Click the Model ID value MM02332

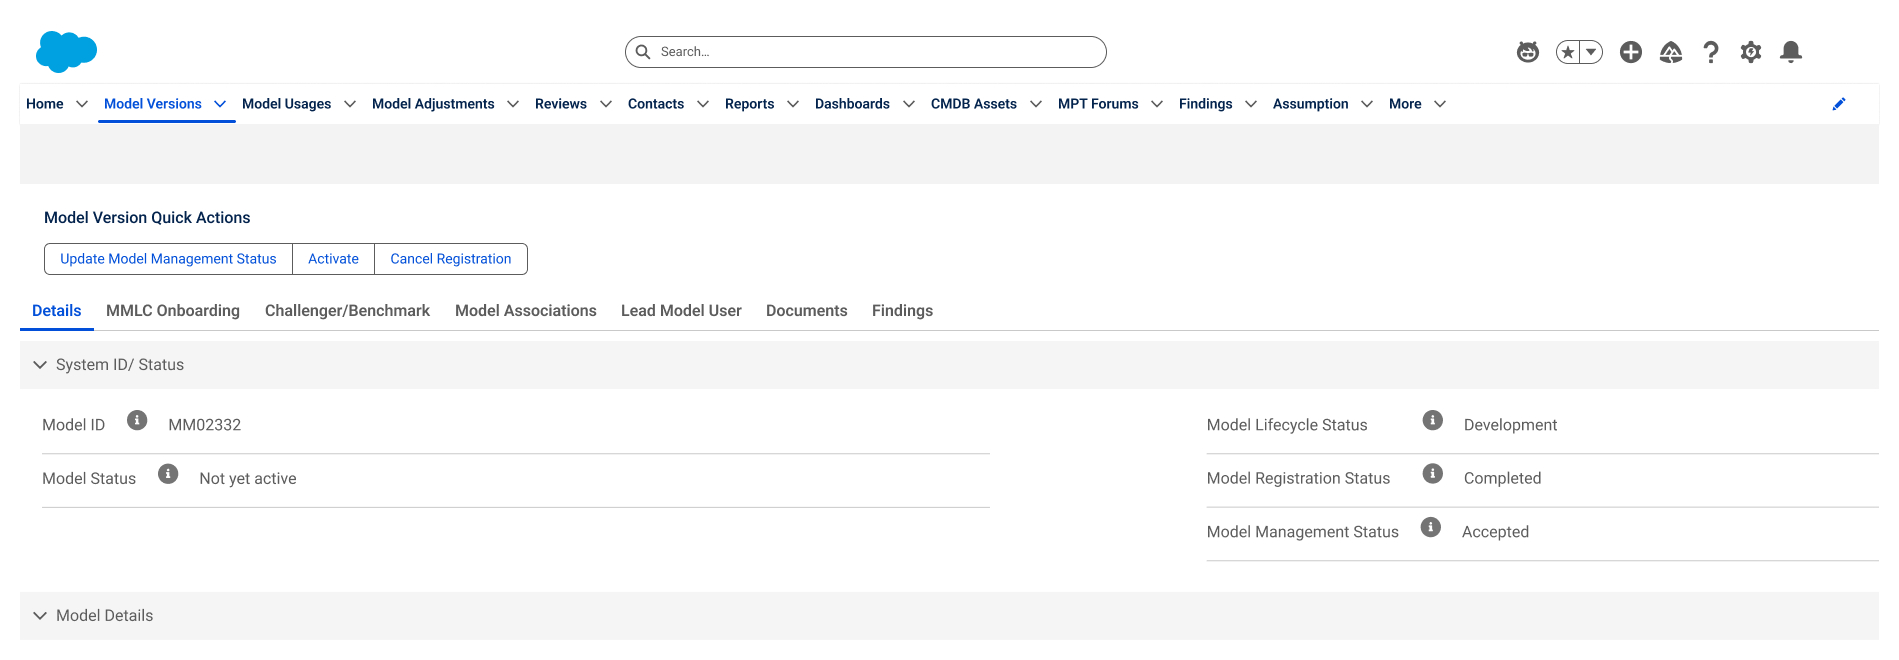click(x=205, y=425)
